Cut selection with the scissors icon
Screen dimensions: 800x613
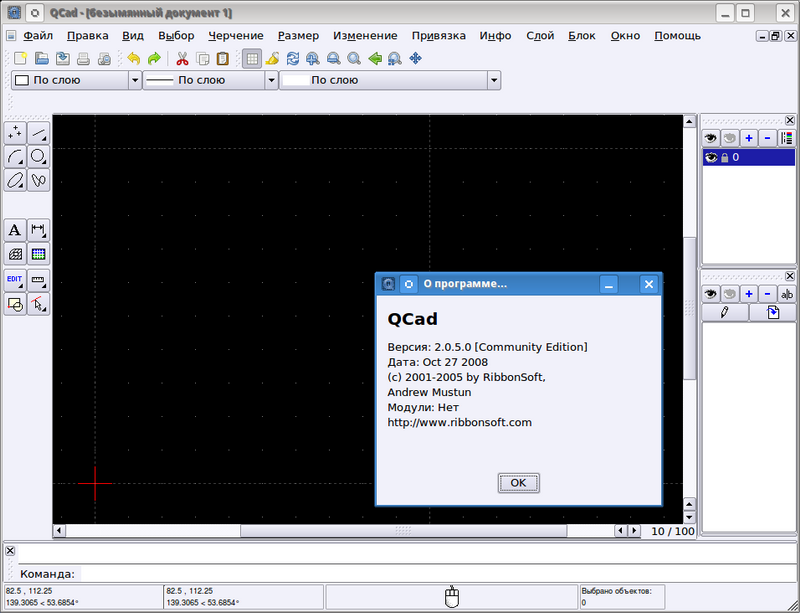coord(182,59)
